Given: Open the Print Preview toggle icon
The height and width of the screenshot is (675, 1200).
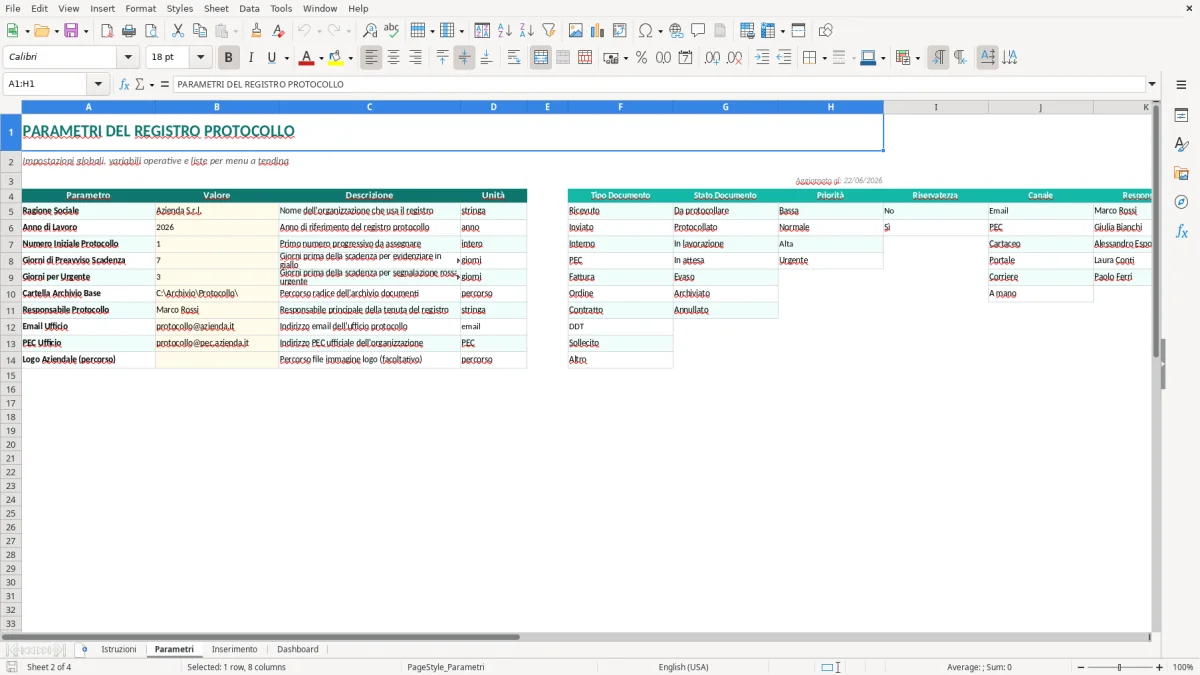Looking at the screenshot, I should pyautogui.click(x=151, y=31).
